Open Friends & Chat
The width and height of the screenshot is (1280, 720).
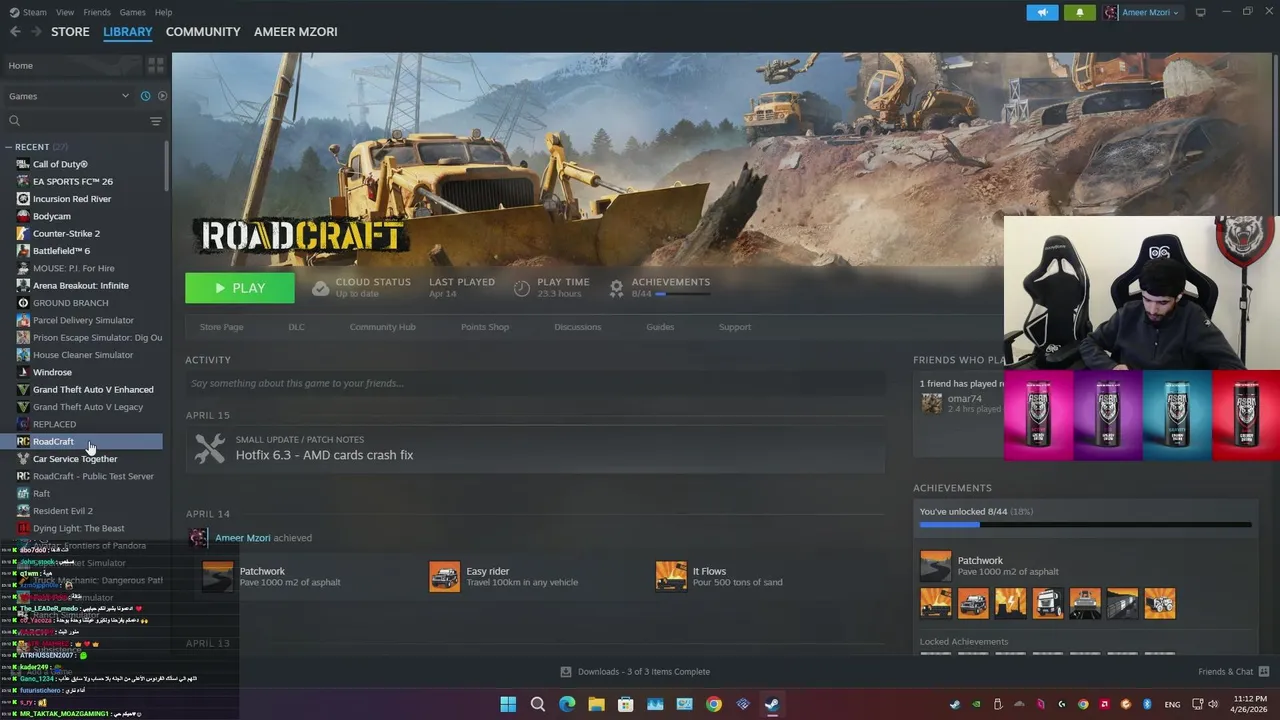[x=1233, y=672]
